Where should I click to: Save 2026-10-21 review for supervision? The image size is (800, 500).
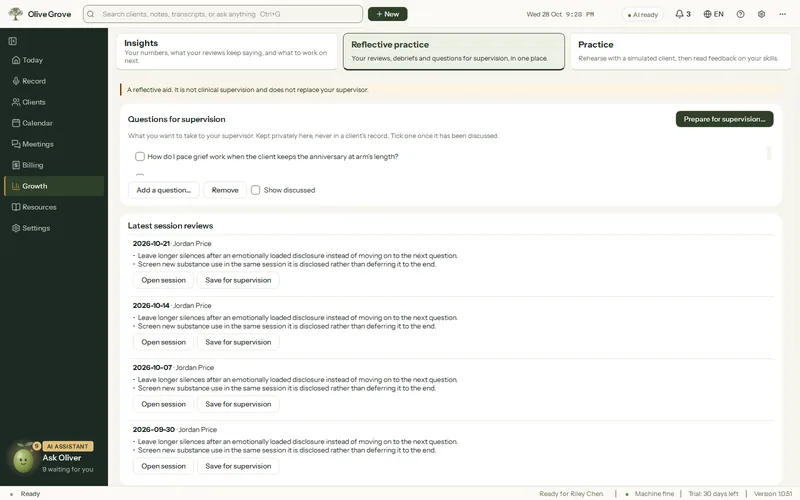tap(238, 280)
